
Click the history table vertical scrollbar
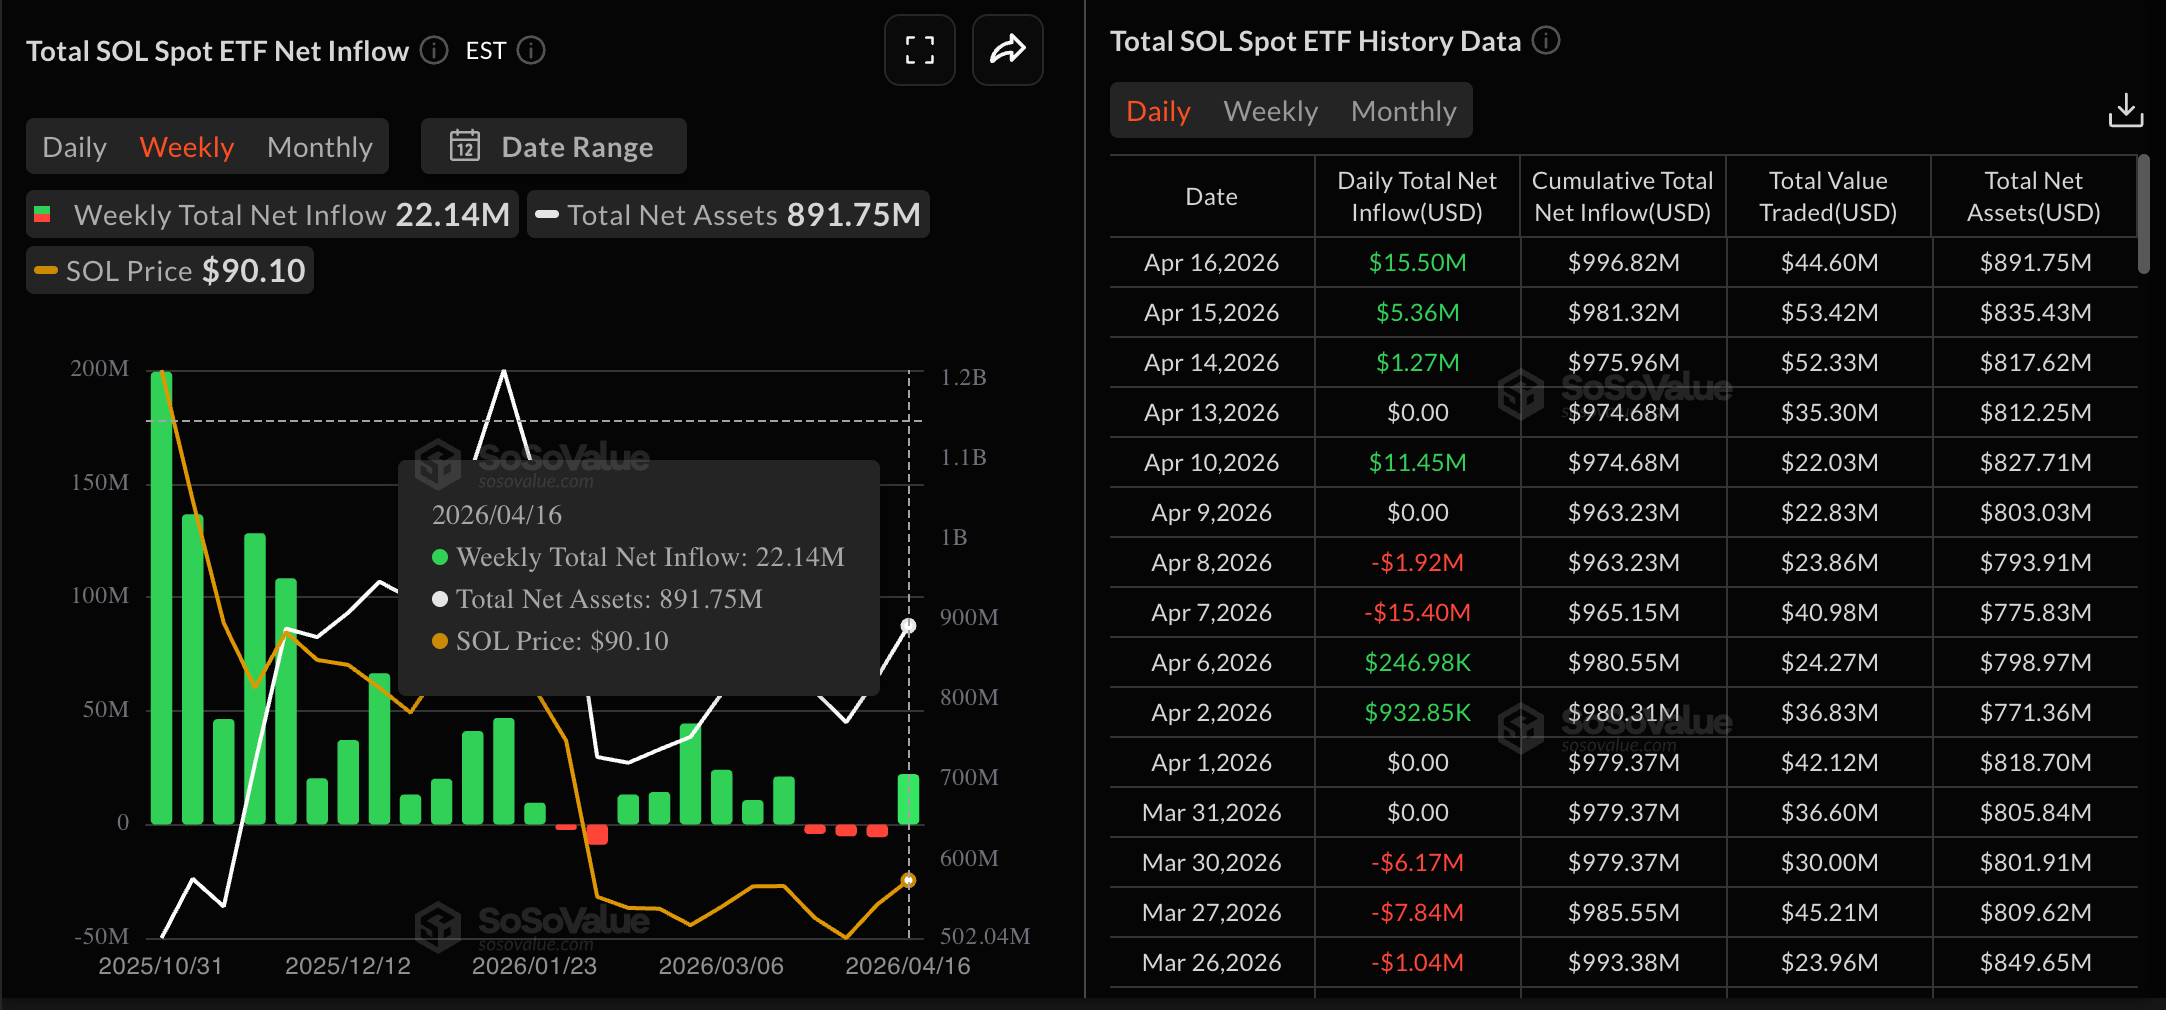2142,214
